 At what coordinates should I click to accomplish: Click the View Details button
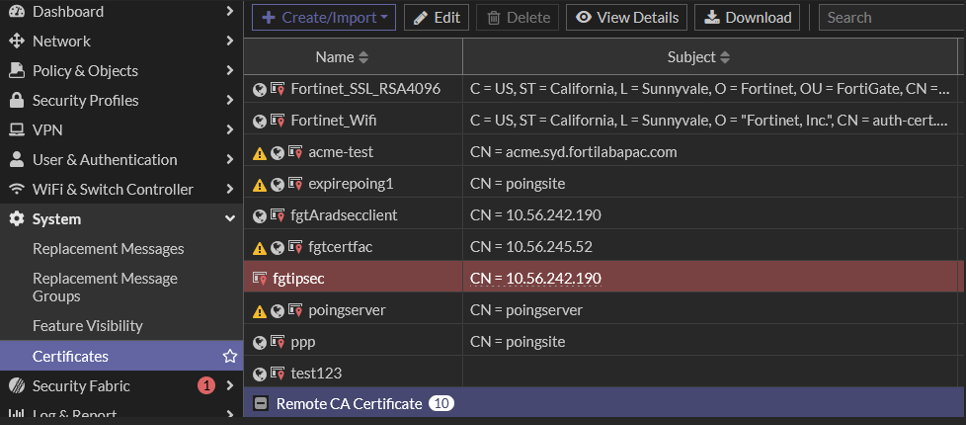click(626, 17)
